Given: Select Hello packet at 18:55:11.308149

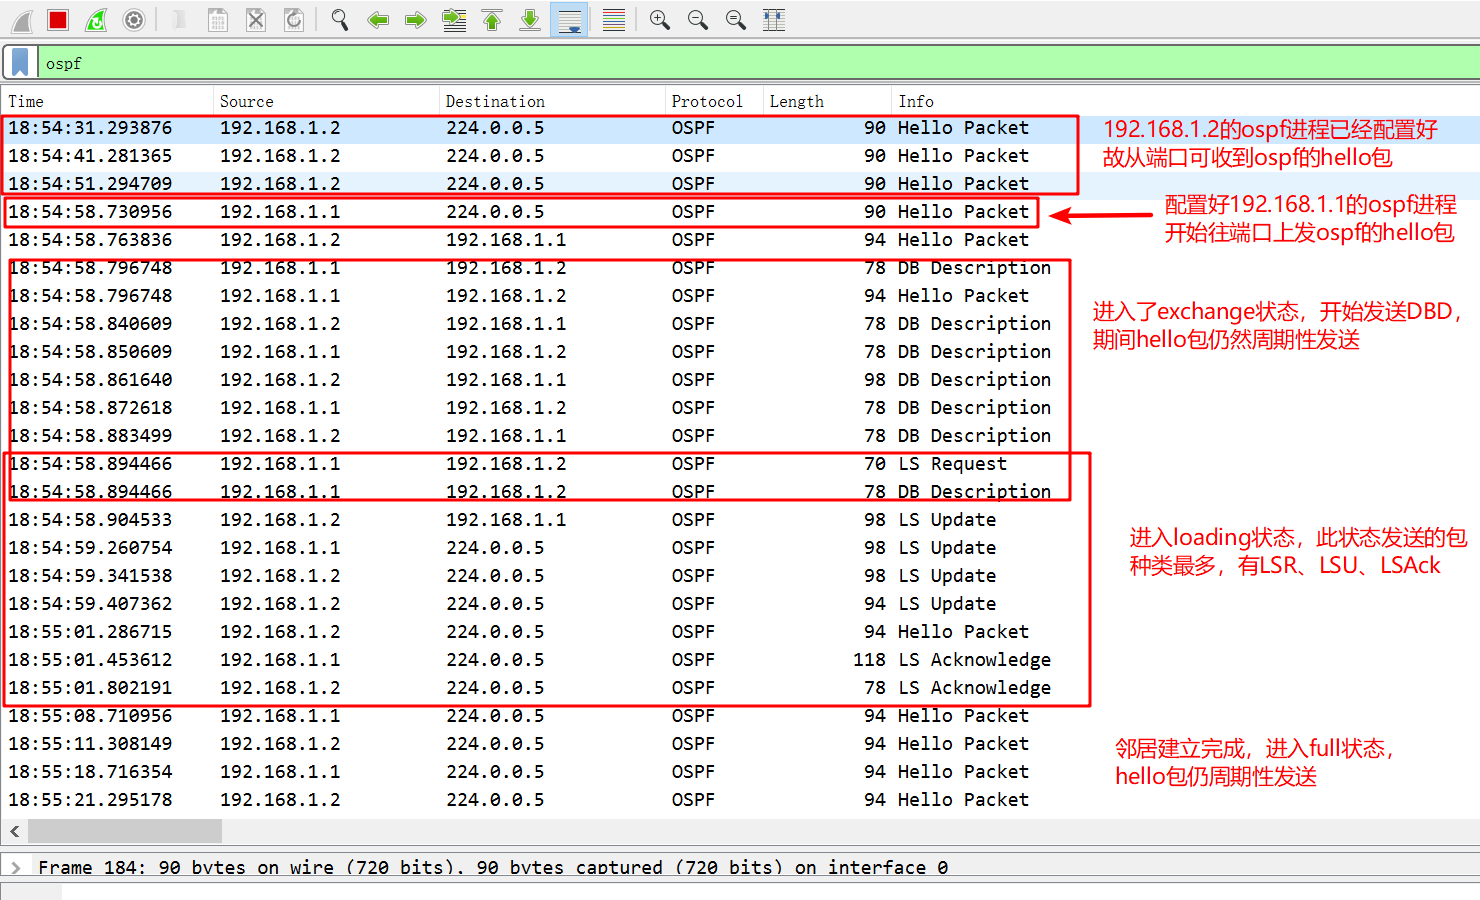Looking at the screenshot, I should point(740,744).
